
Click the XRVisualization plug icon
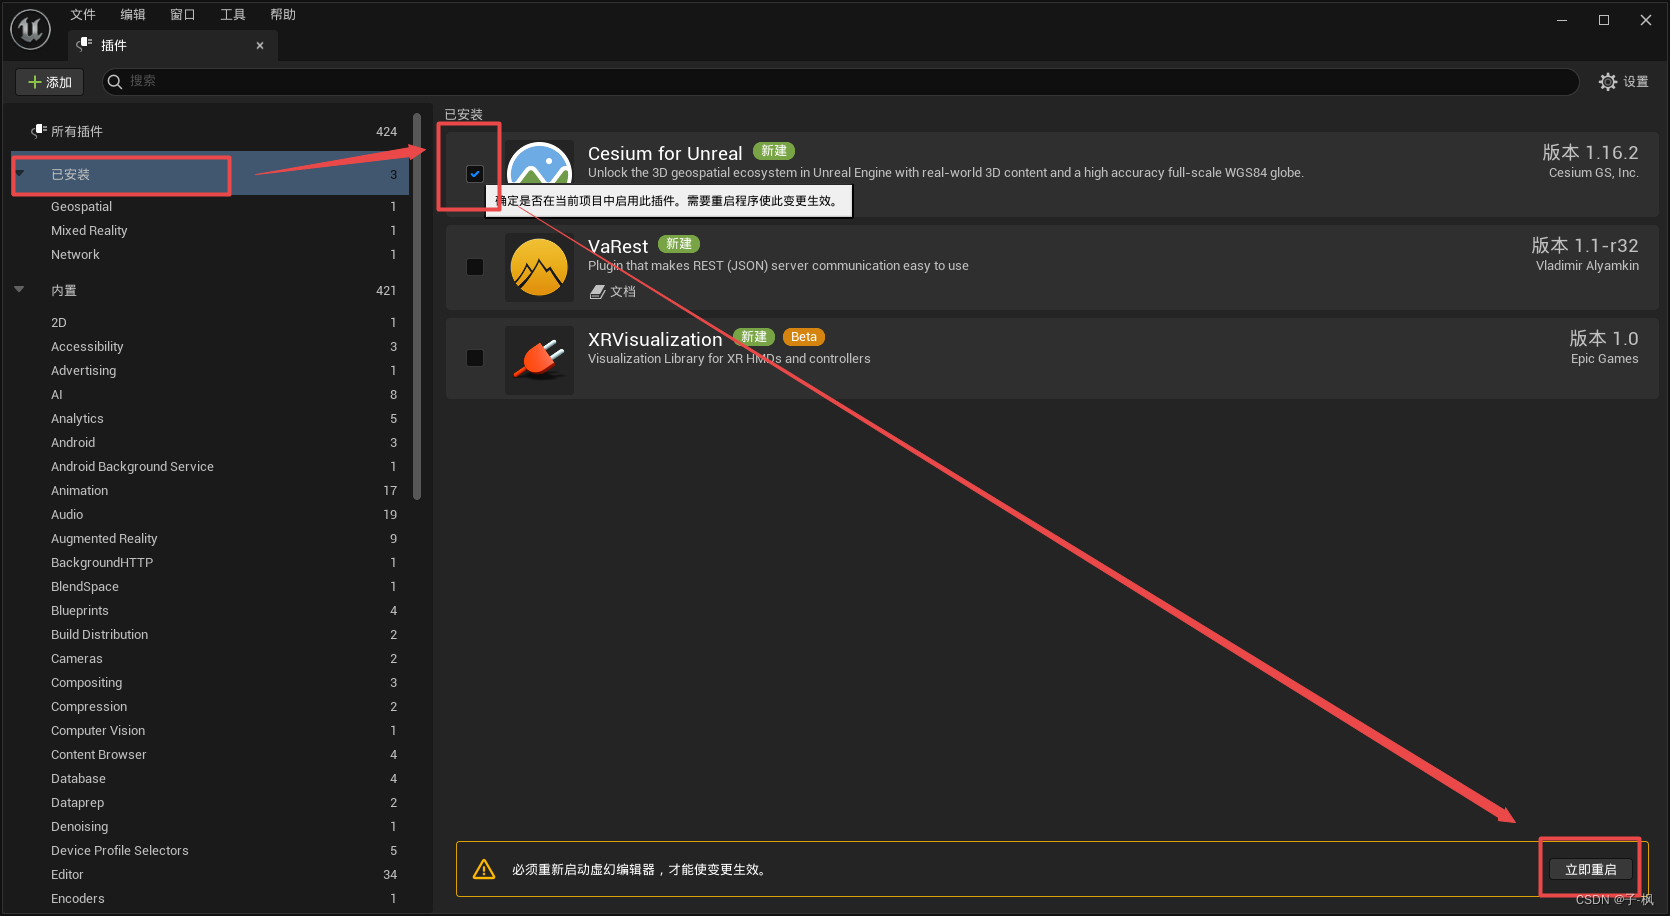pyautogui.click(x=539, y=359)
